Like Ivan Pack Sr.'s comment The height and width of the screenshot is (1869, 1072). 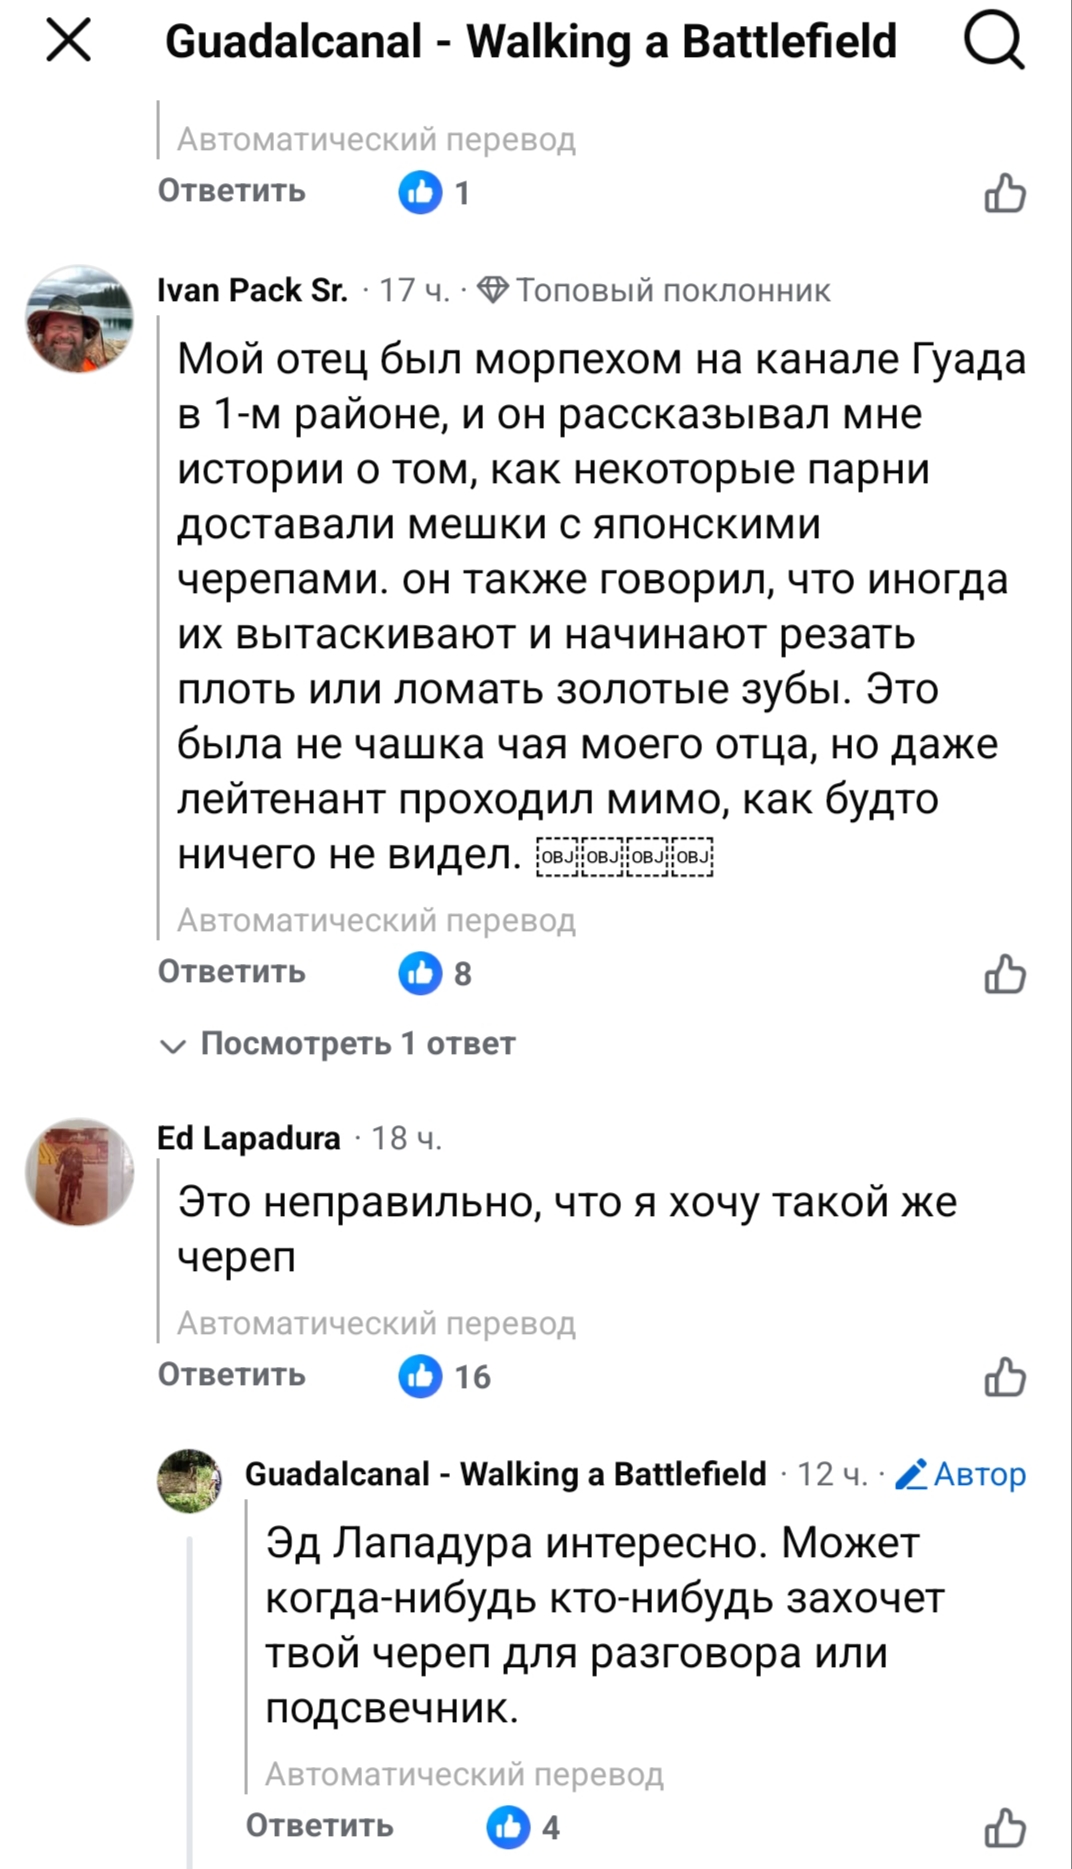(1004, 974)
